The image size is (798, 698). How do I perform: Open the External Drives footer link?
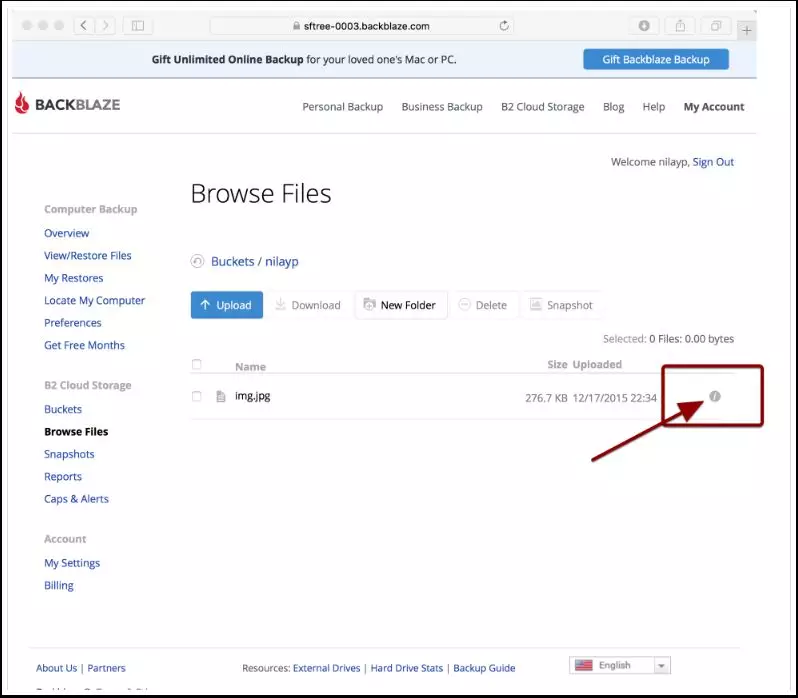tap(327, 668)
